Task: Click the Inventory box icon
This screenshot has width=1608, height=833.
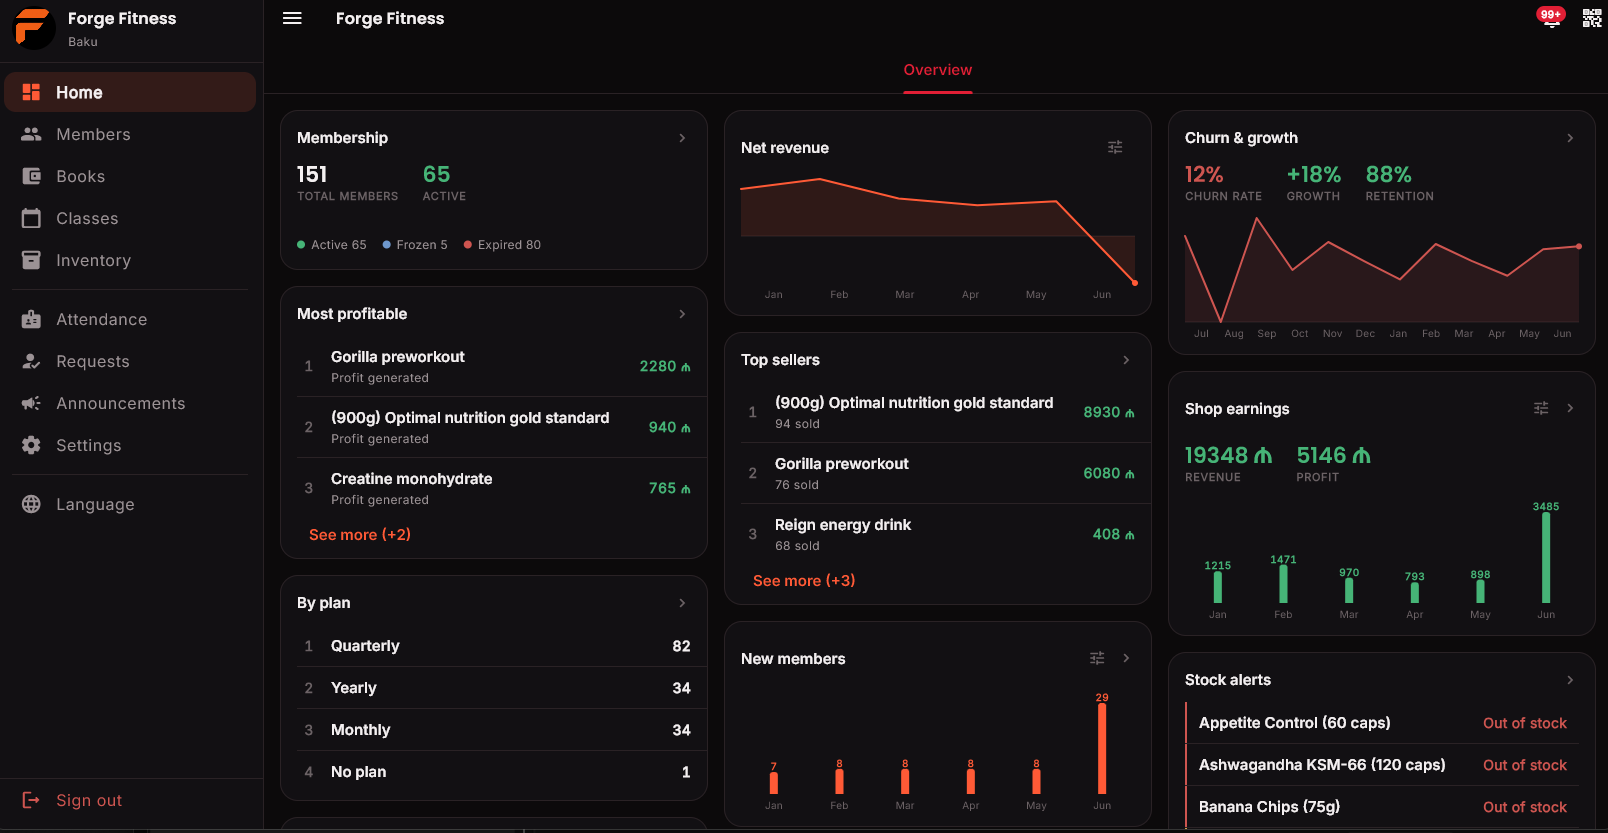Action: coord(31,260)
